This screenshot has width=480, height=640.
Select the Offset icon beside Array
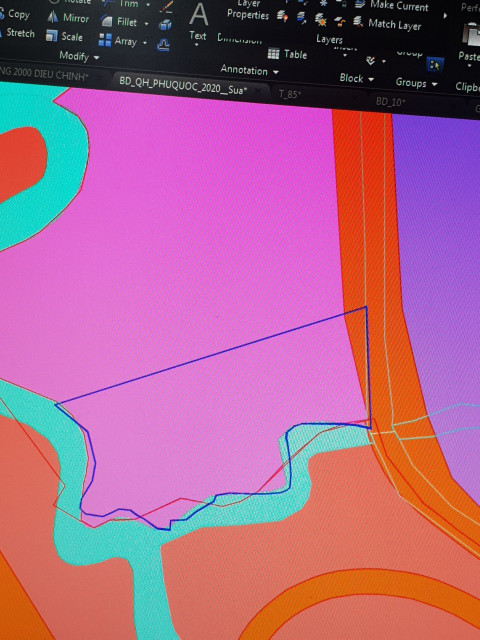click(163, 44)
